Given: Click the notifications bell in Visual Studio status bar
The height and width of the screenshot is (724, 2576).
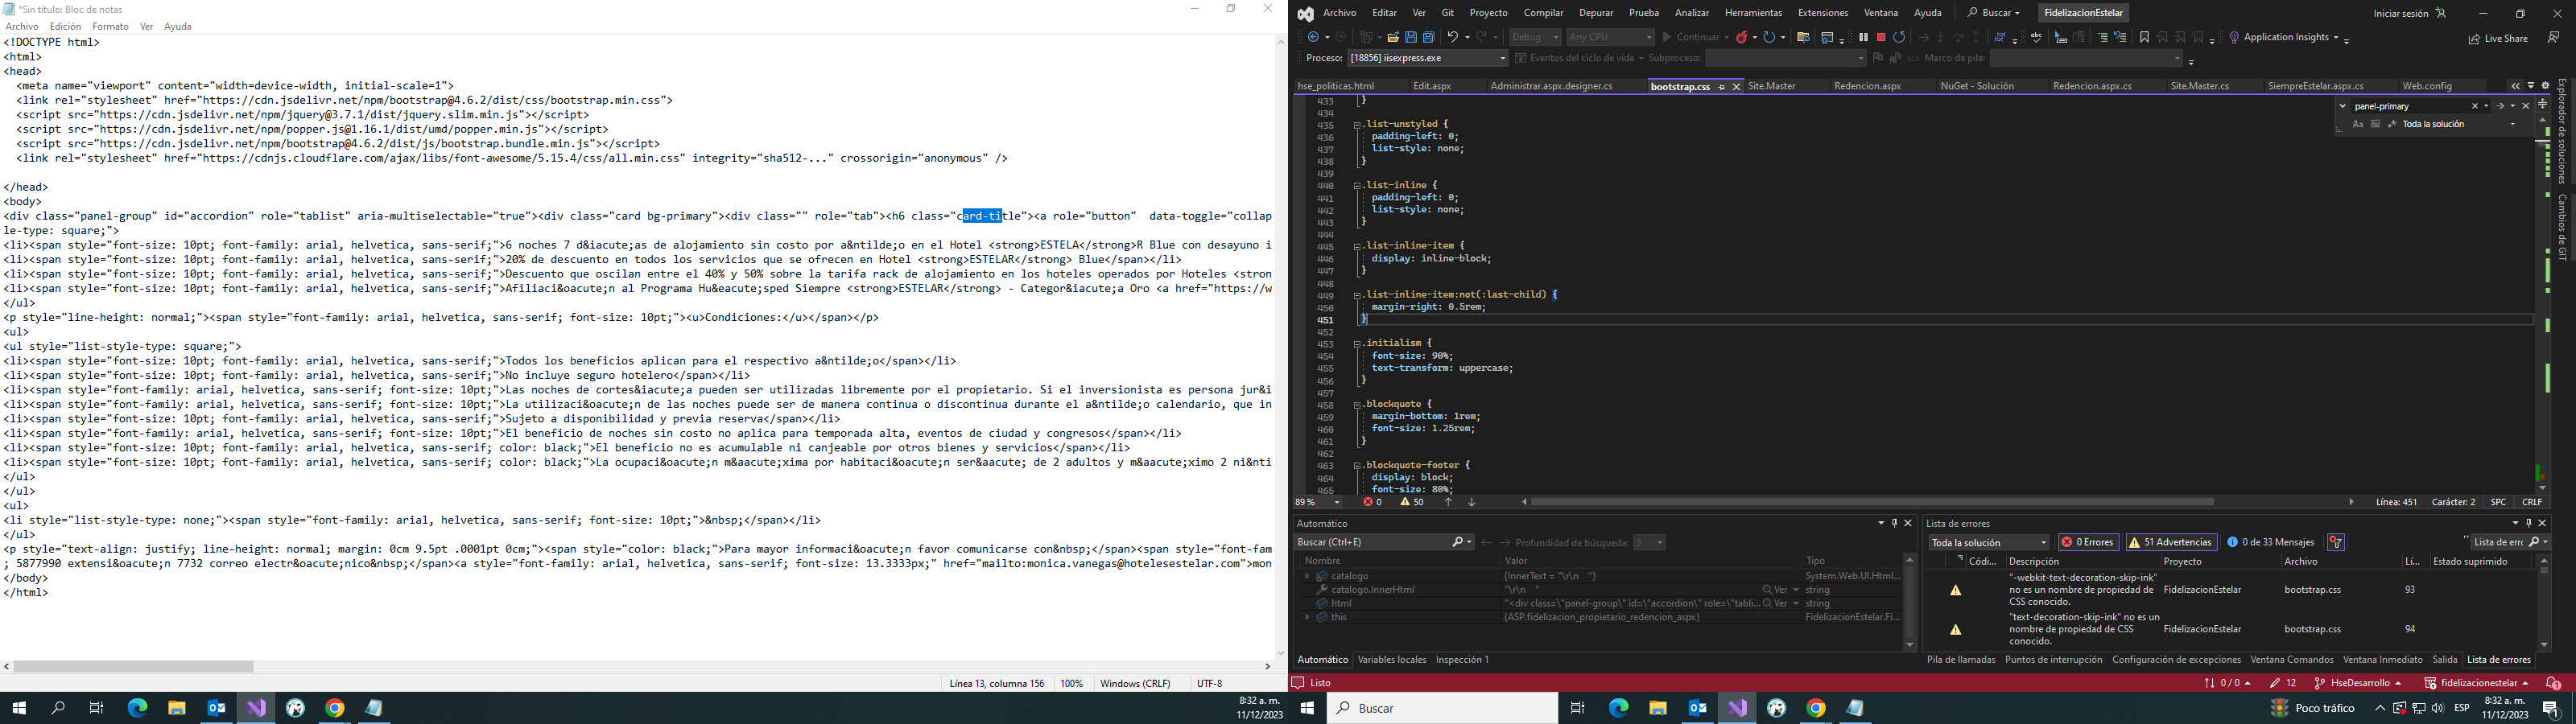Looking at the screenshot, I should (2553, 683).
